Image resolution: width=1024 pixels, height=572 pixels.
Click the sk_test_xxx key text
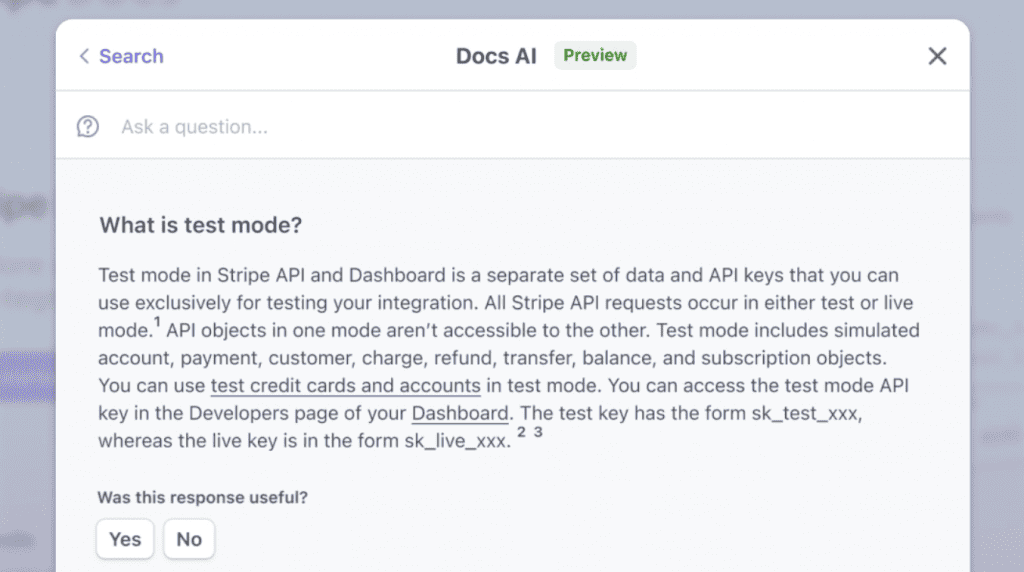pyautogui.click(x=804, y=413)
